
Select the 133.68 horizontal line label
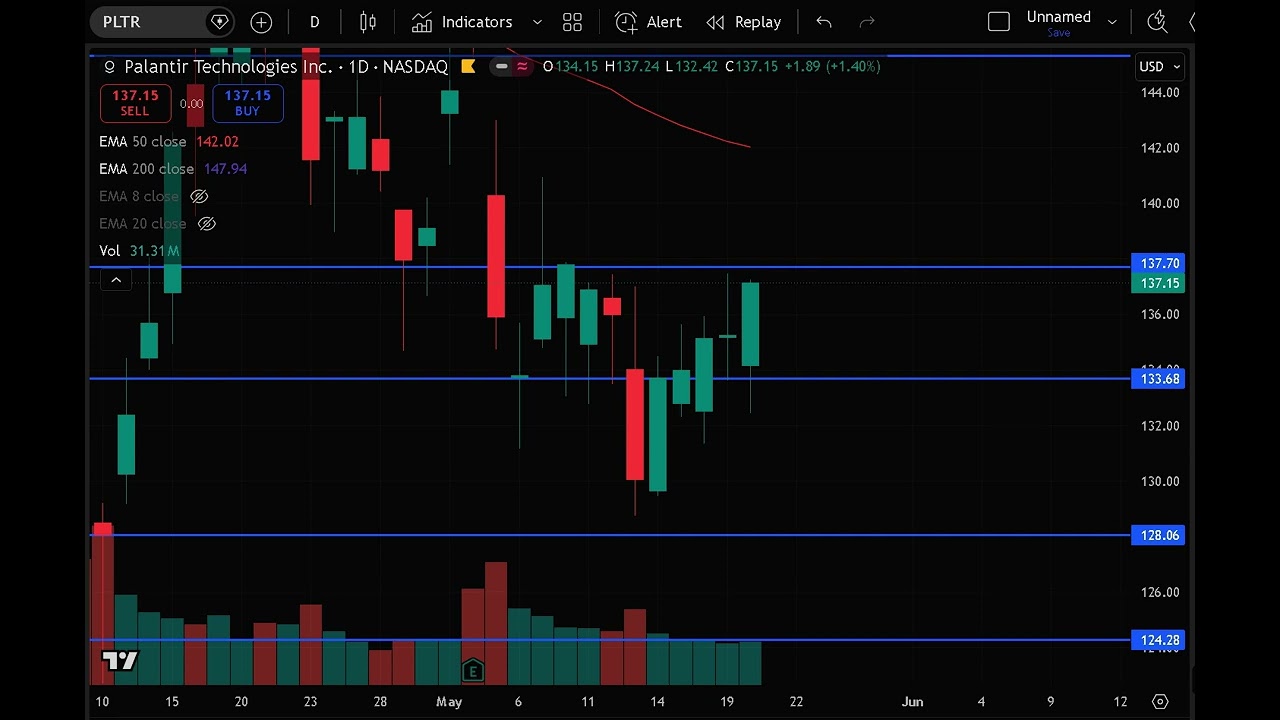pyautogui.click(x=1158, y=379)
